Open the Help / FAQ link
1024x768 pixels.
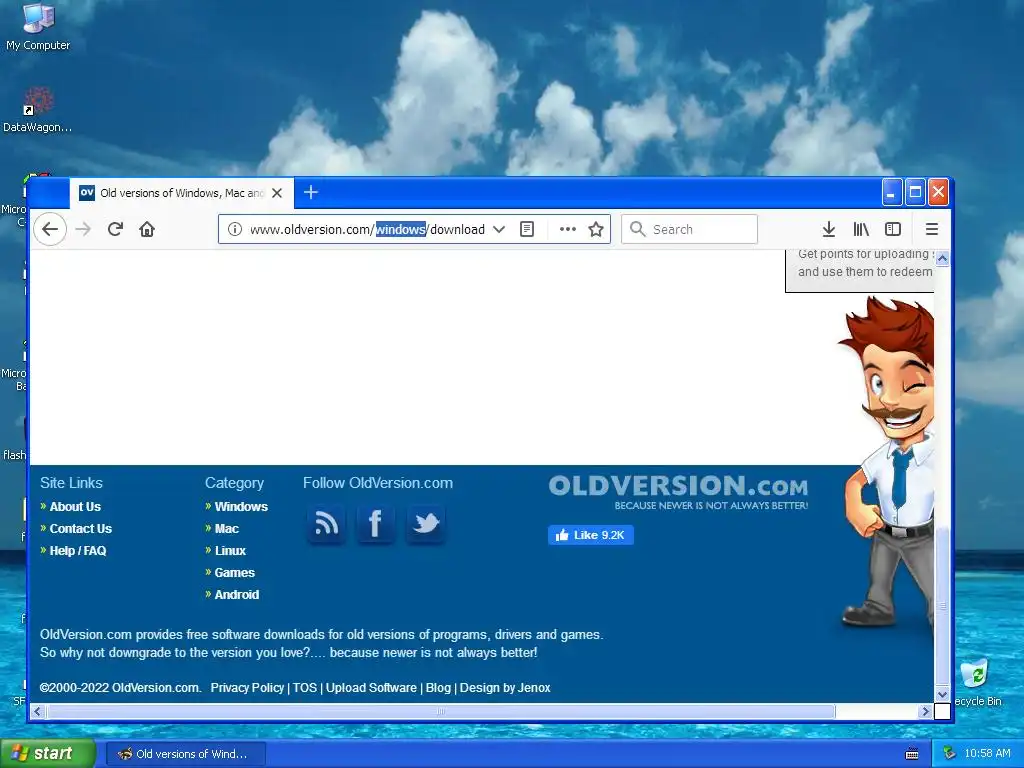point(78,551)
